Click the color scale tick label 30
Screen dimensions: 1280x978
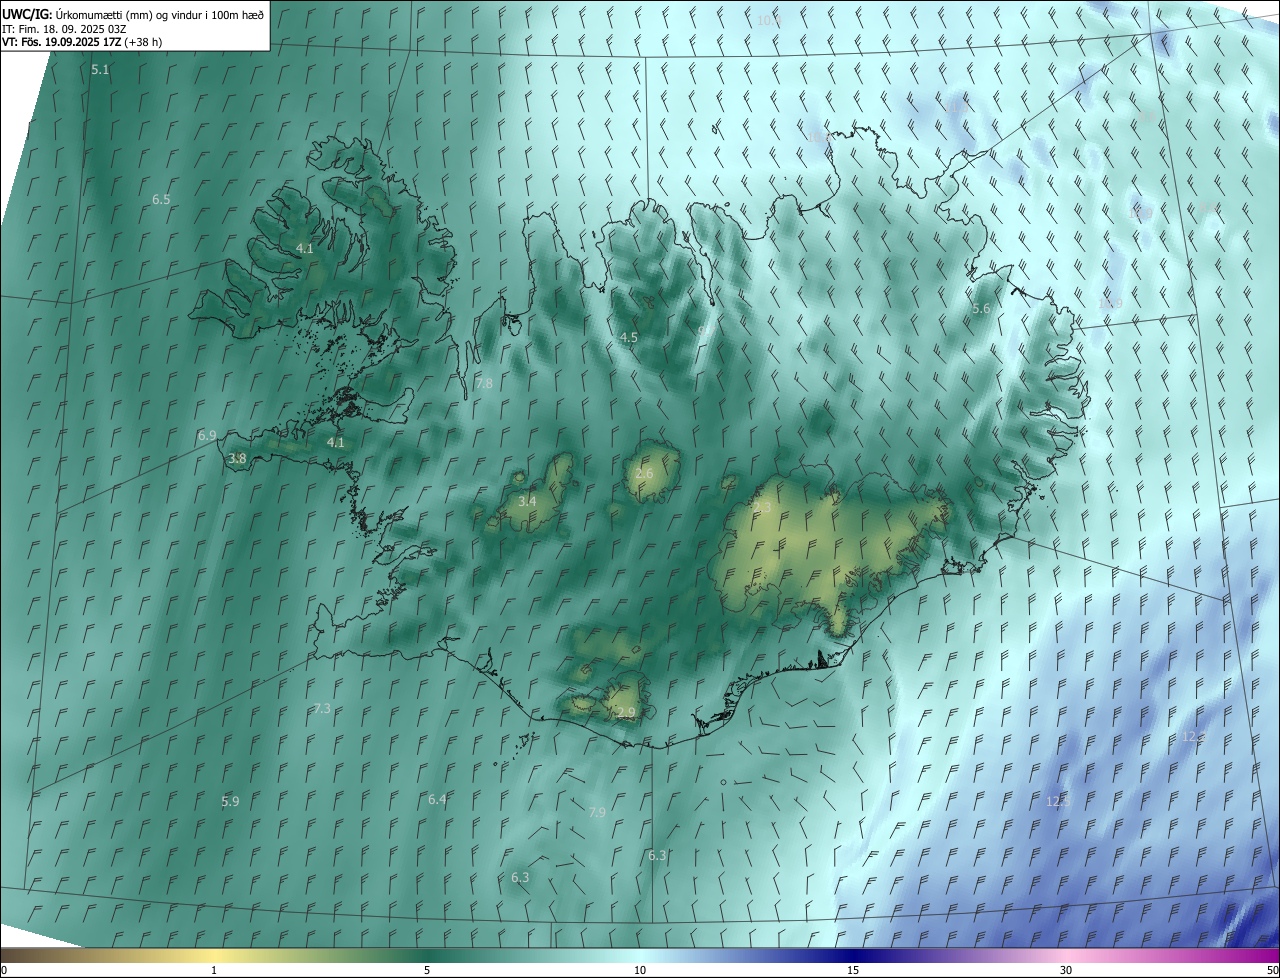point(1066,970)
